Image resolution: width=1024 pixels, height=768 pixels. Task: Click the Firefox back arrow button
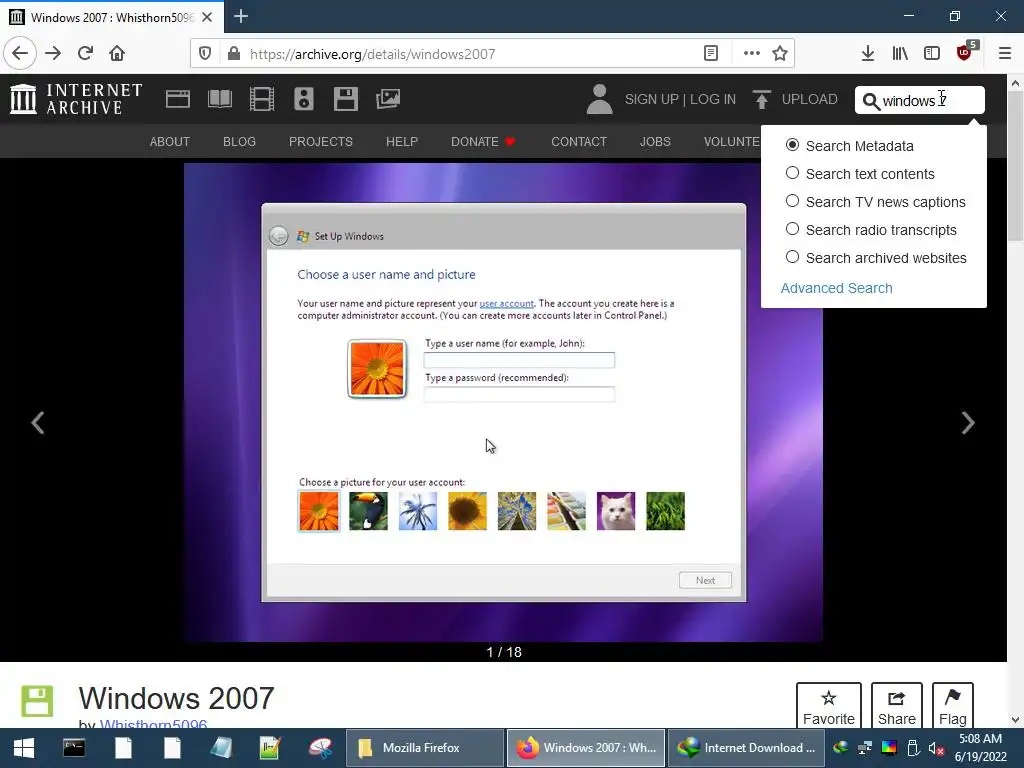click(x=20, y=54)
